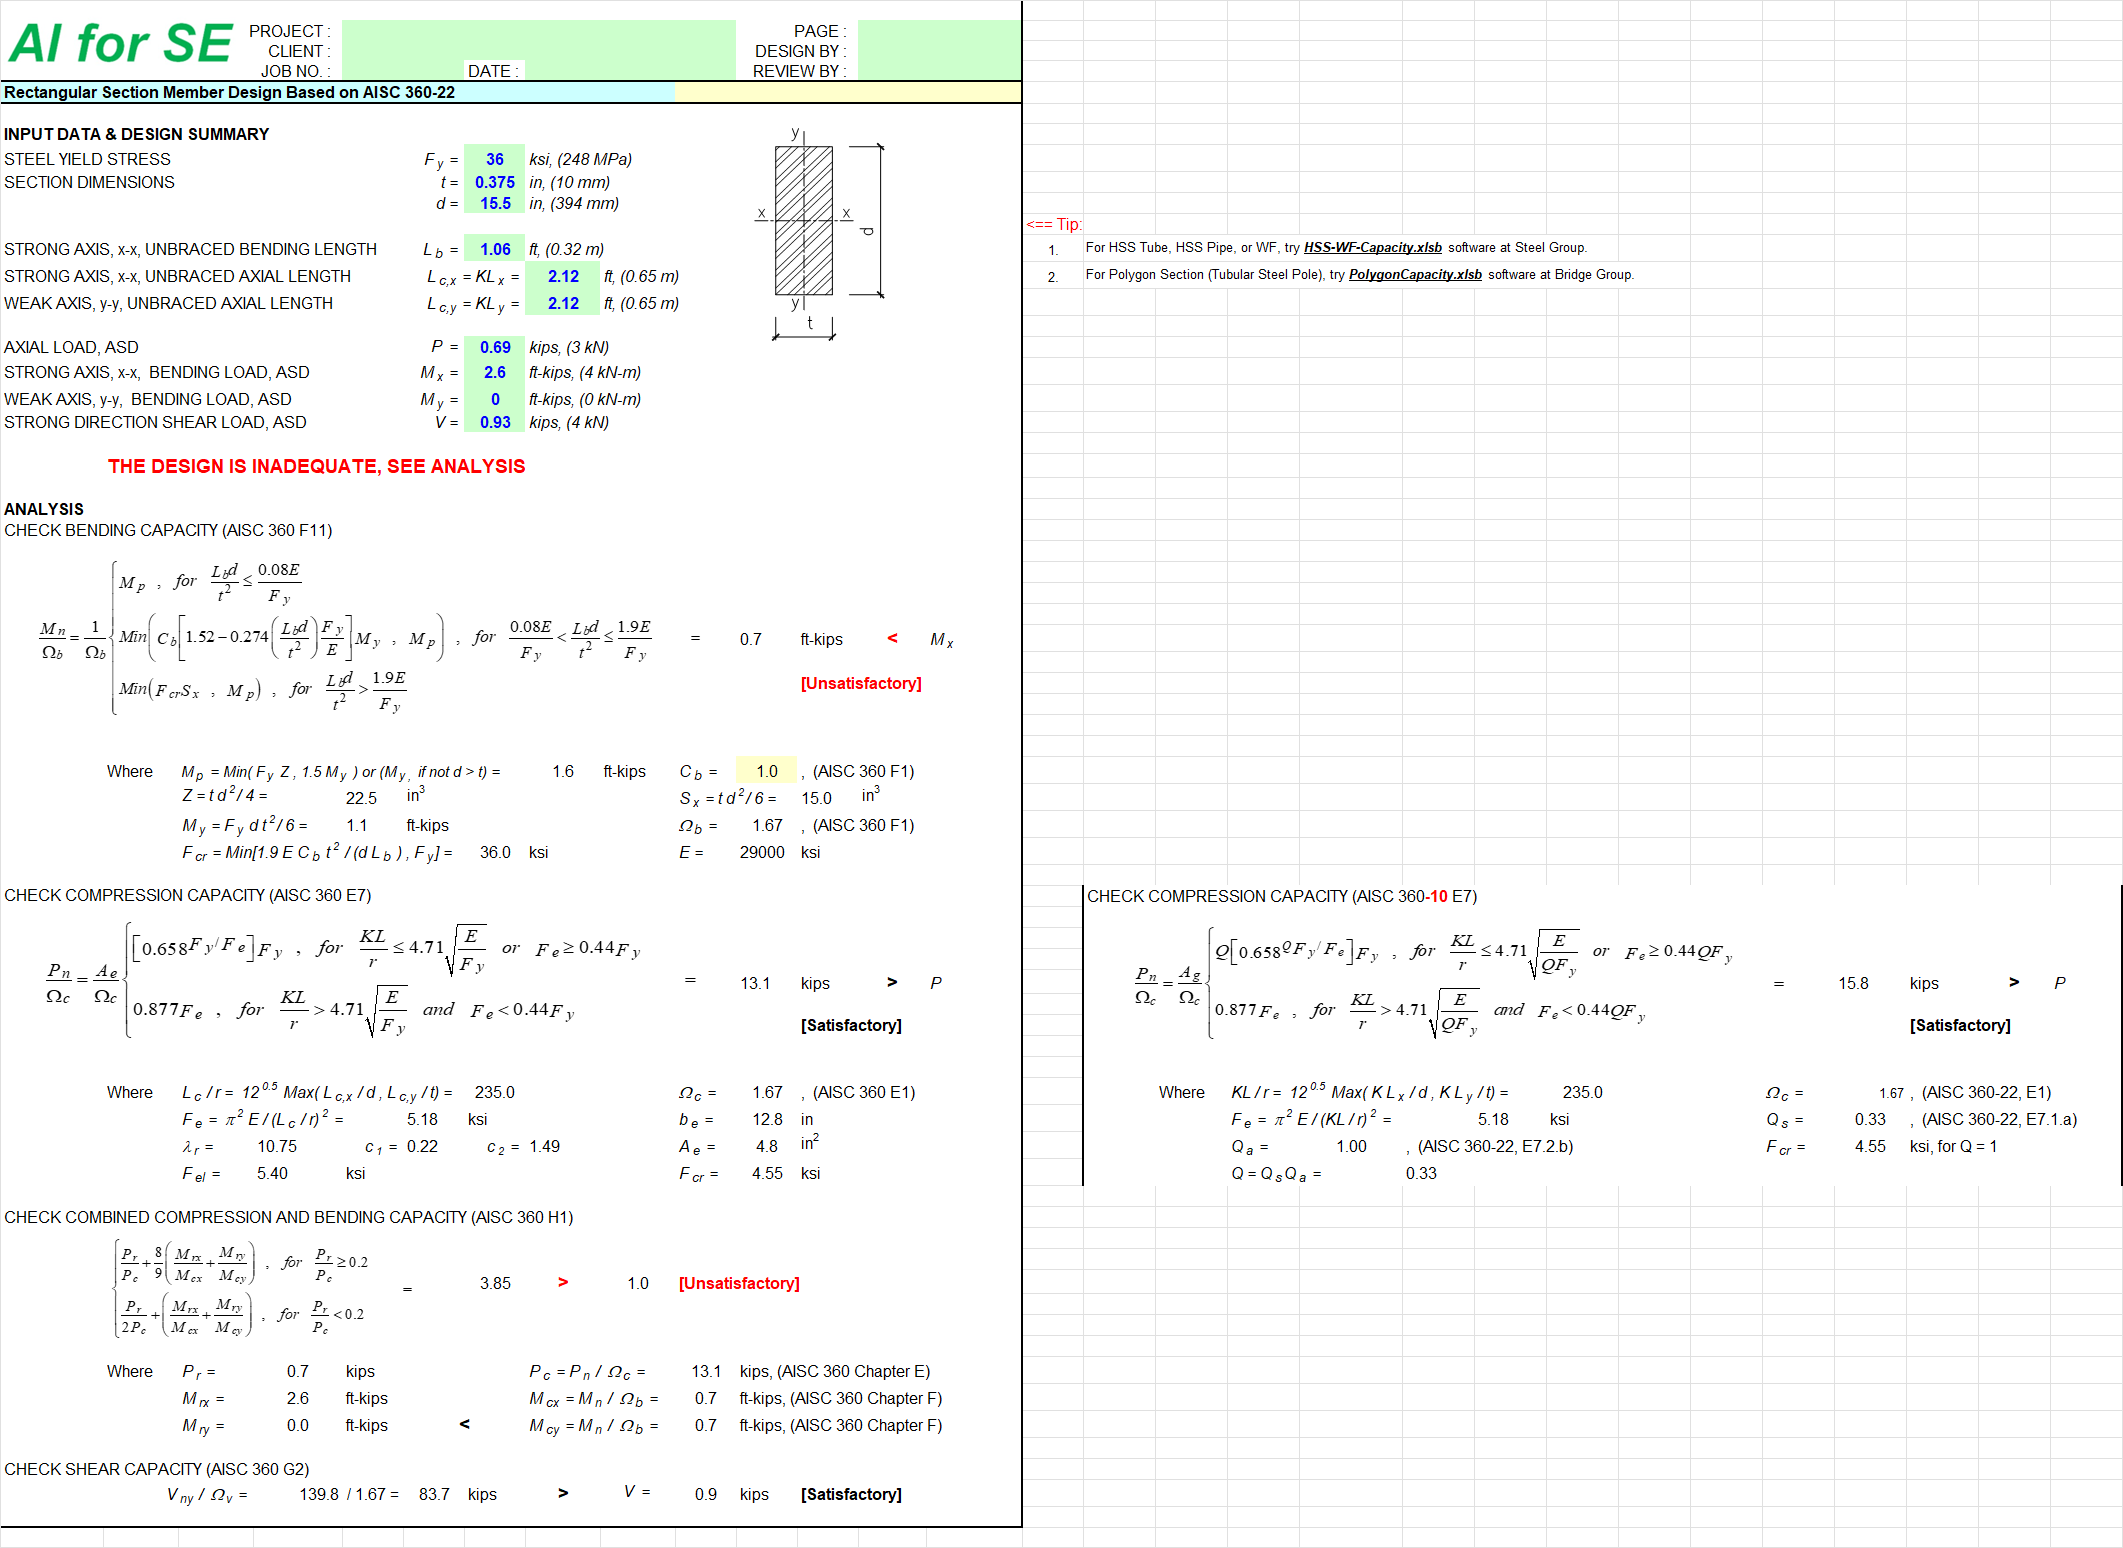Select the axial load P input cell

[494, 348]
